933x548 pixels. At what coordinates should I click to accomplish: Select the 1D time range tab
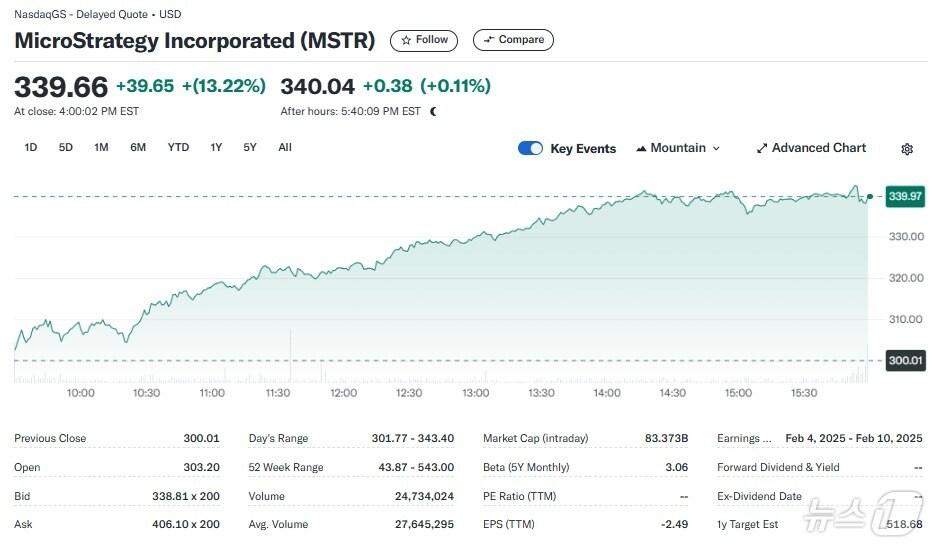(31, 147)
